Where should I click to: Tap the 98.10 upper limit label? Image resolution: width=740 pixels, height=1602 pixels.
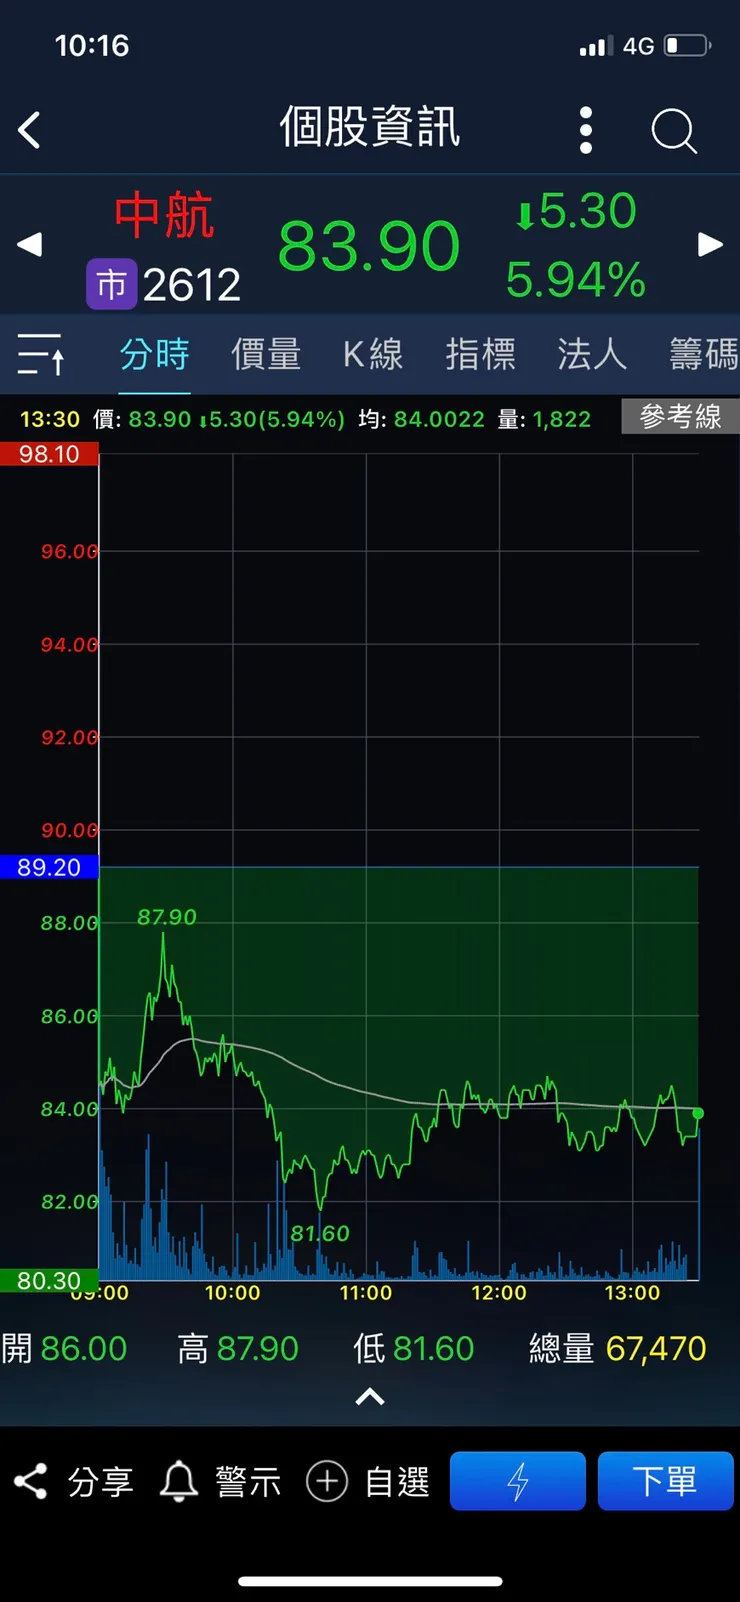[49, 454]
